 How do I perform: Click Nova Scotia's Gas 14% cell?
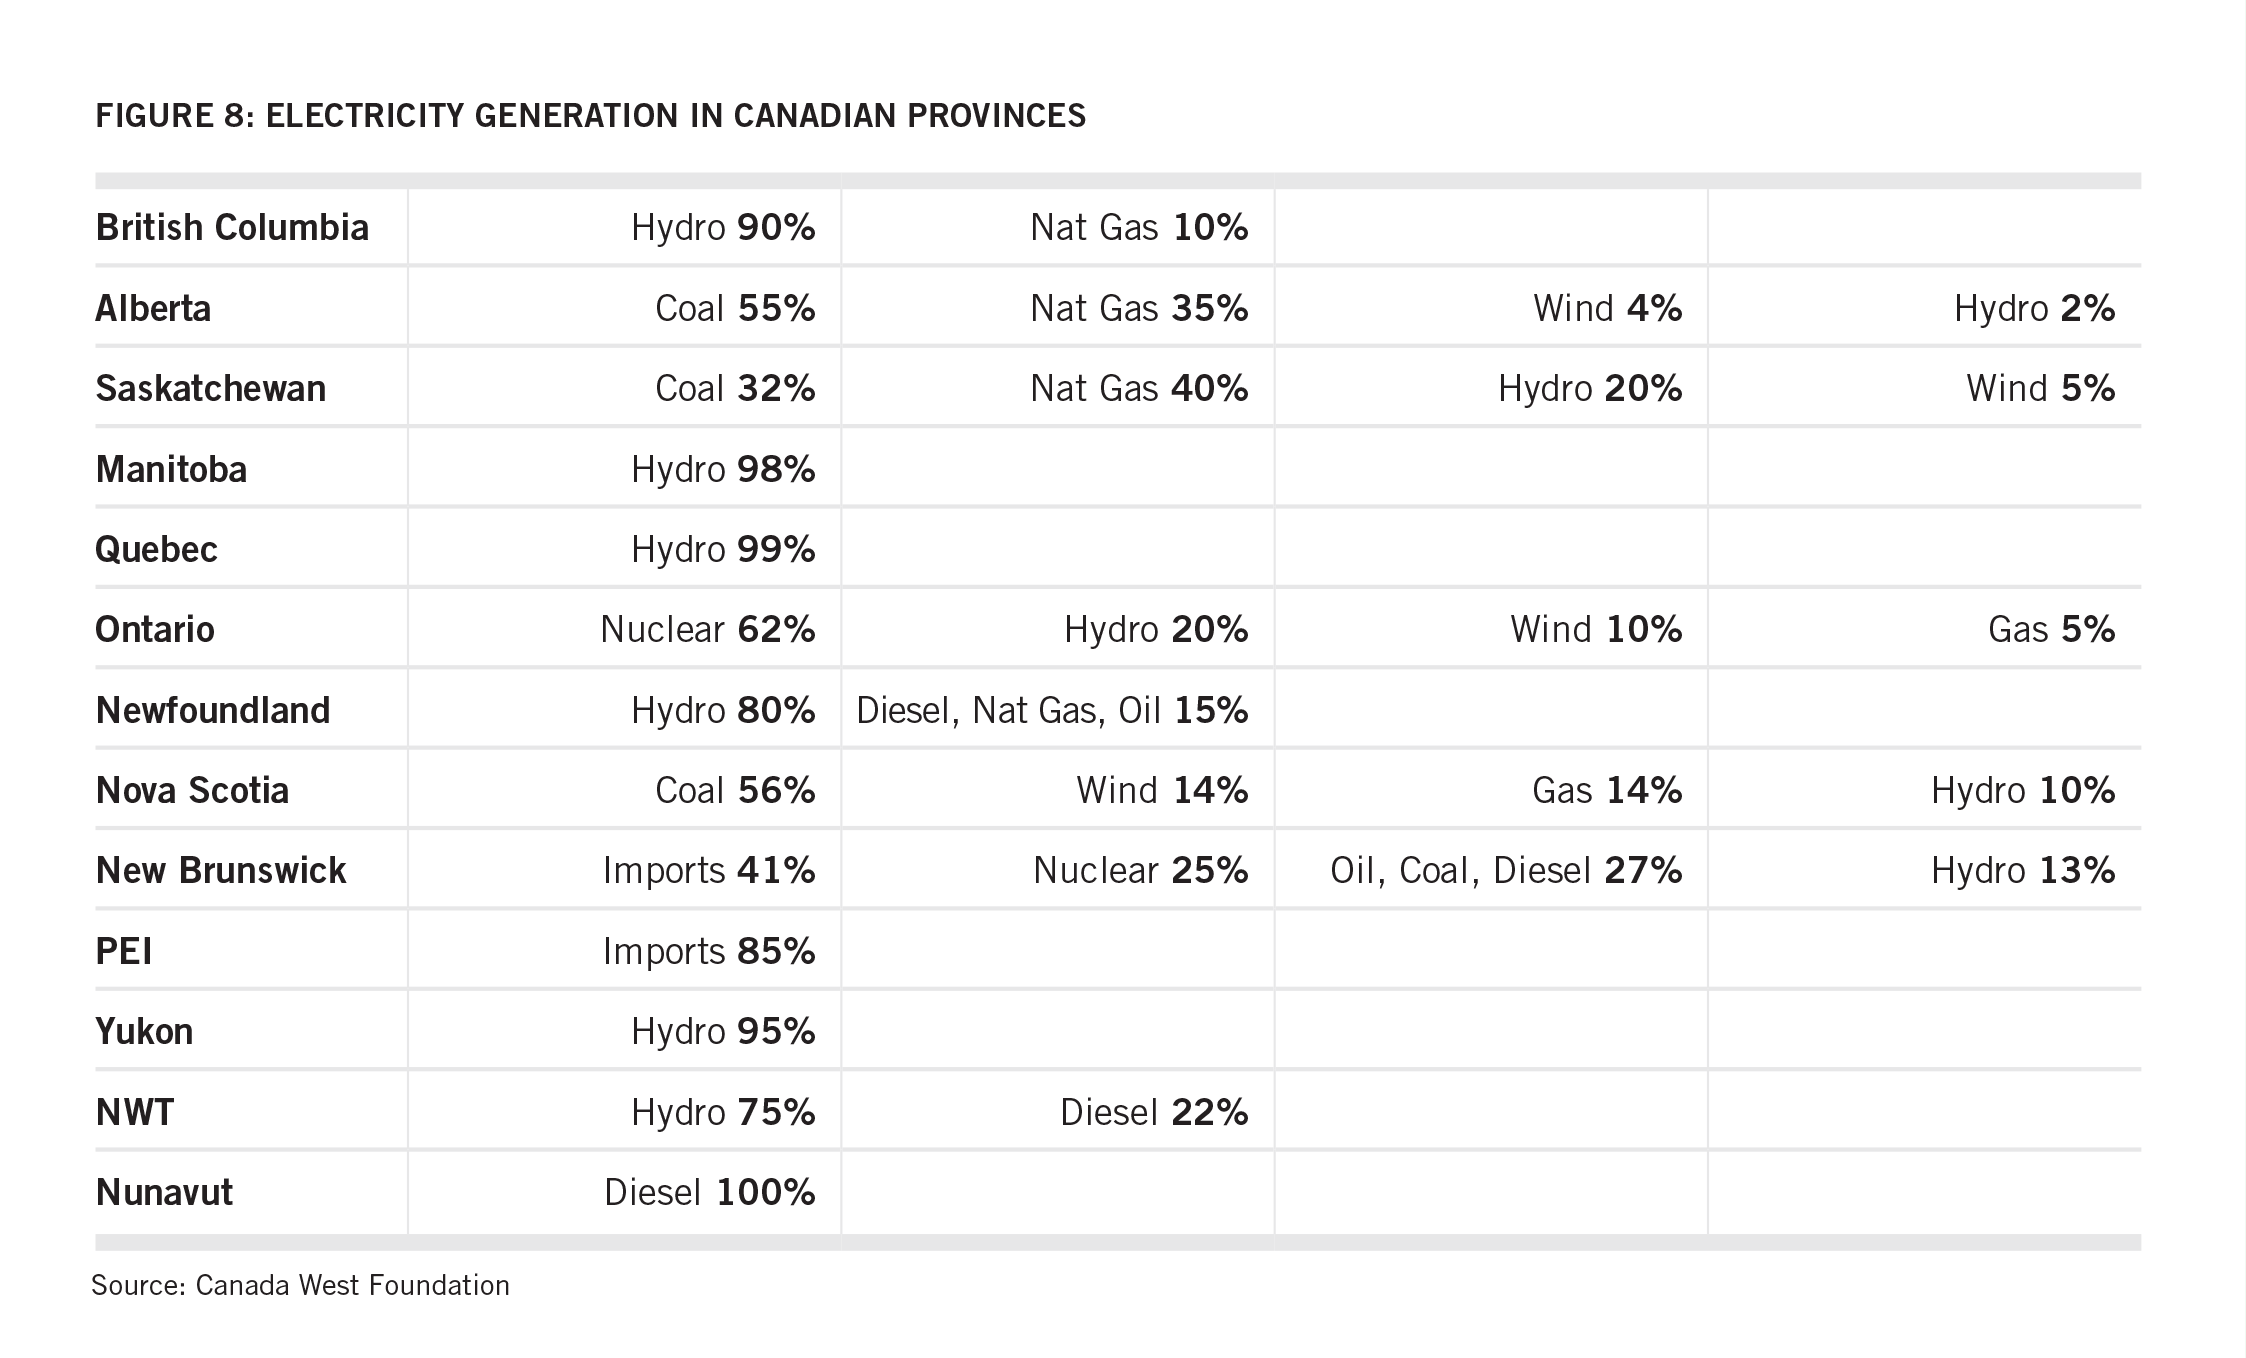click(1606, 790)
